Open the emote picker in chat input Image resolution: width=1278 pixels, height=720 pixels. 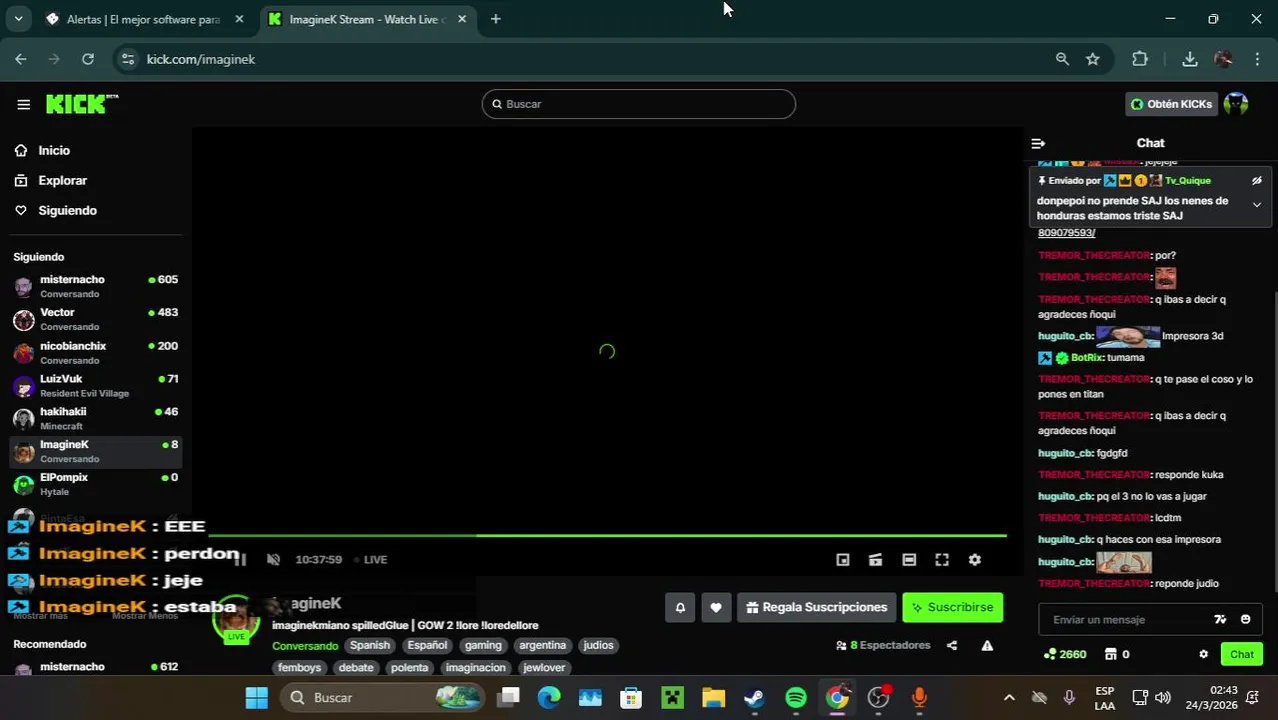pyautogui.click(x=1245, y=620)
